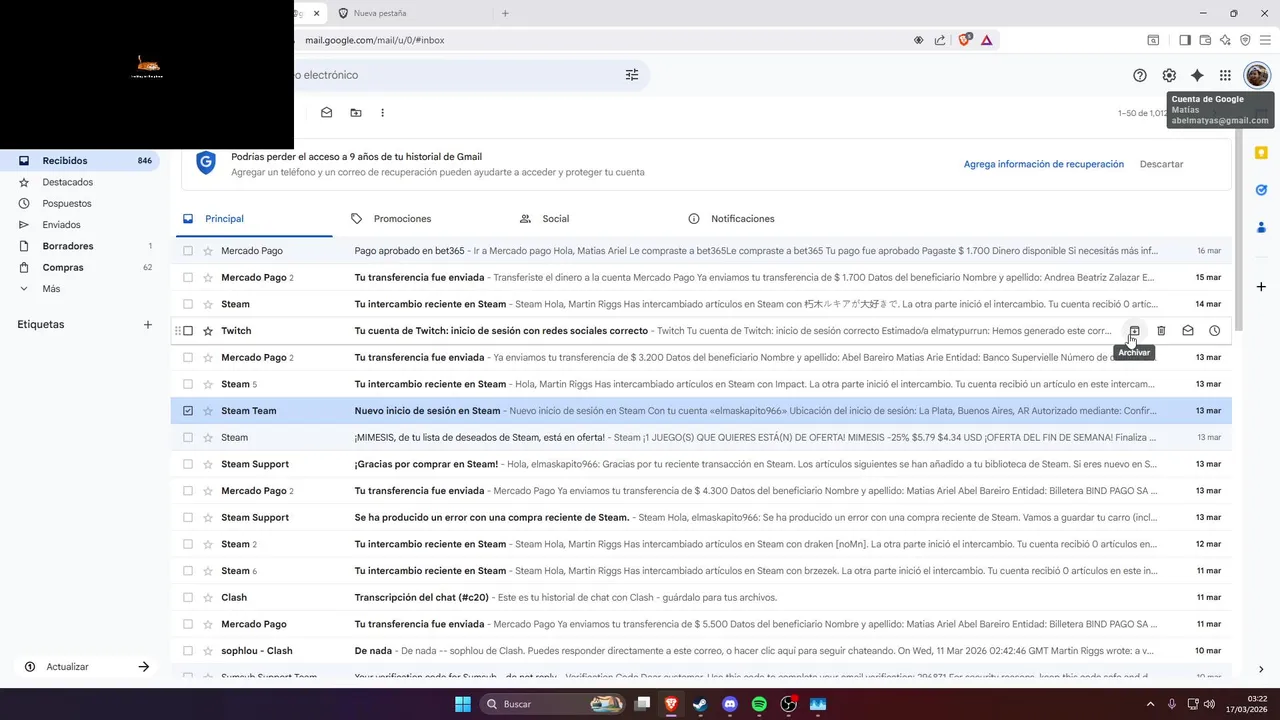The height and width of the screenshot is (720, 1280).
Task: Open Gemini sparkle assistant in Gmail
Action: click(x=1197, y=75)
